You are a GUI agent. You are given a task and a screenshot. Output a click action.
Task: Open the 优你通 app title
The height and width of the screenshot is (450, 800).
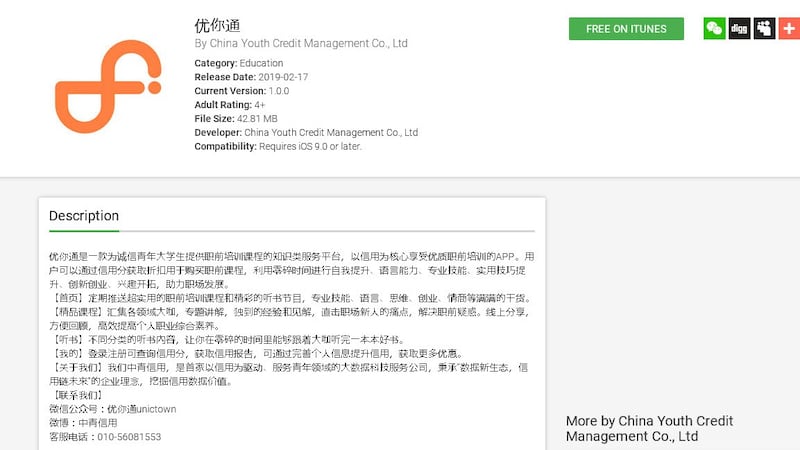tap(217, 25)
